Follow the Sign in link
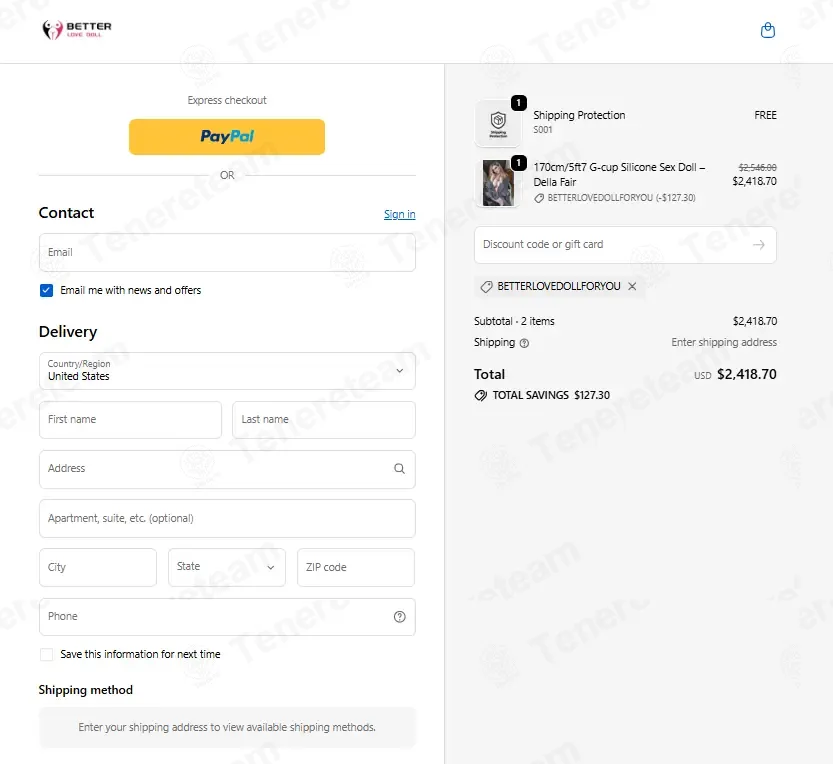 400,214
